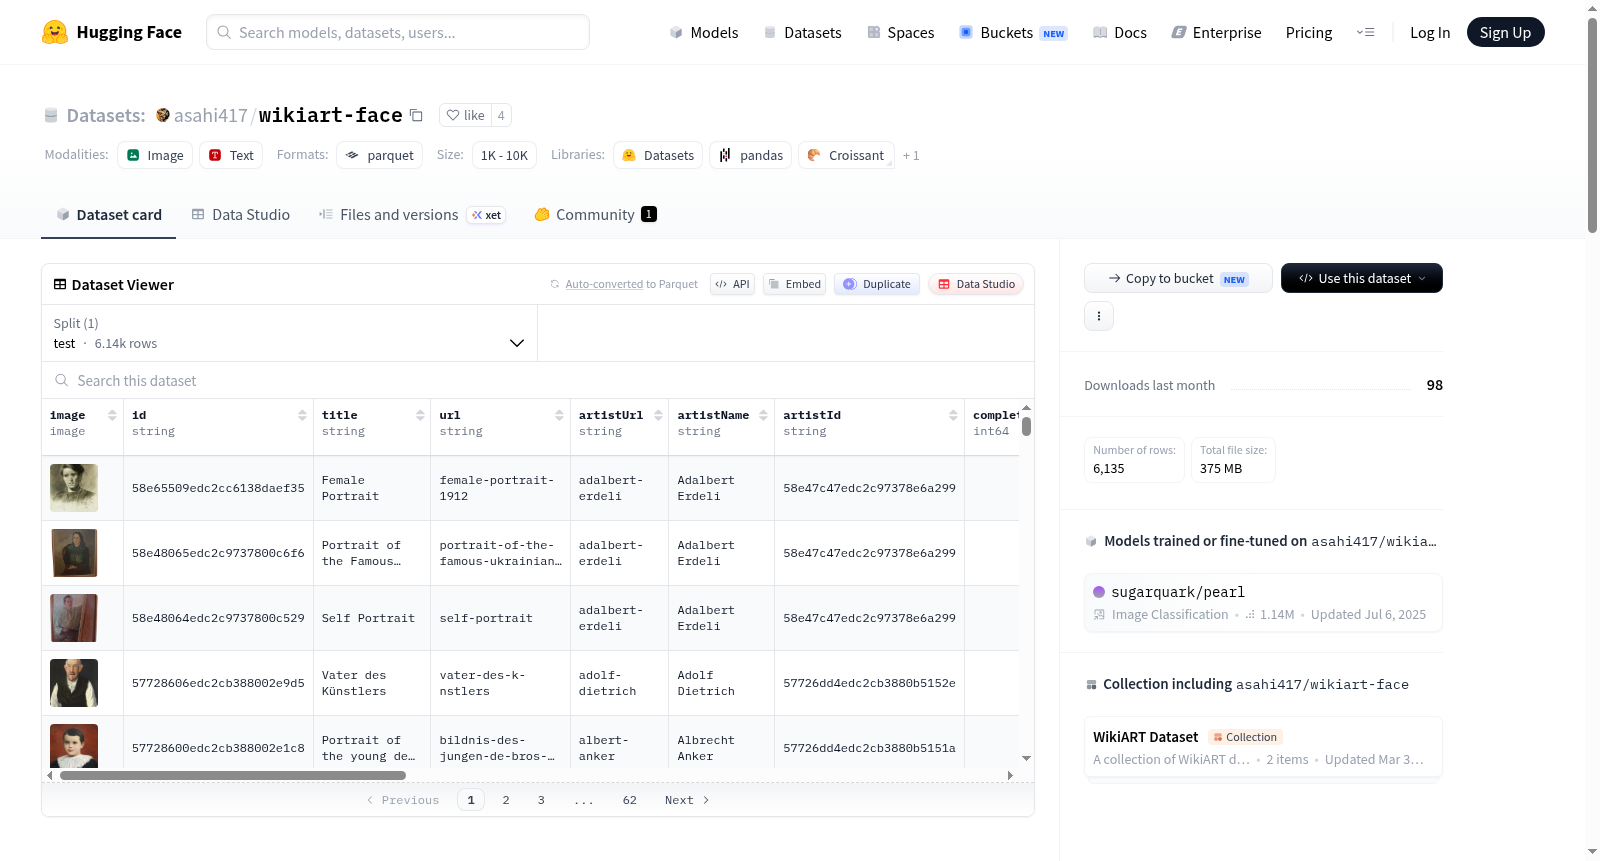Open Enterprise page
This screenshot has width=1600, height=861.
coord(1216,33)
